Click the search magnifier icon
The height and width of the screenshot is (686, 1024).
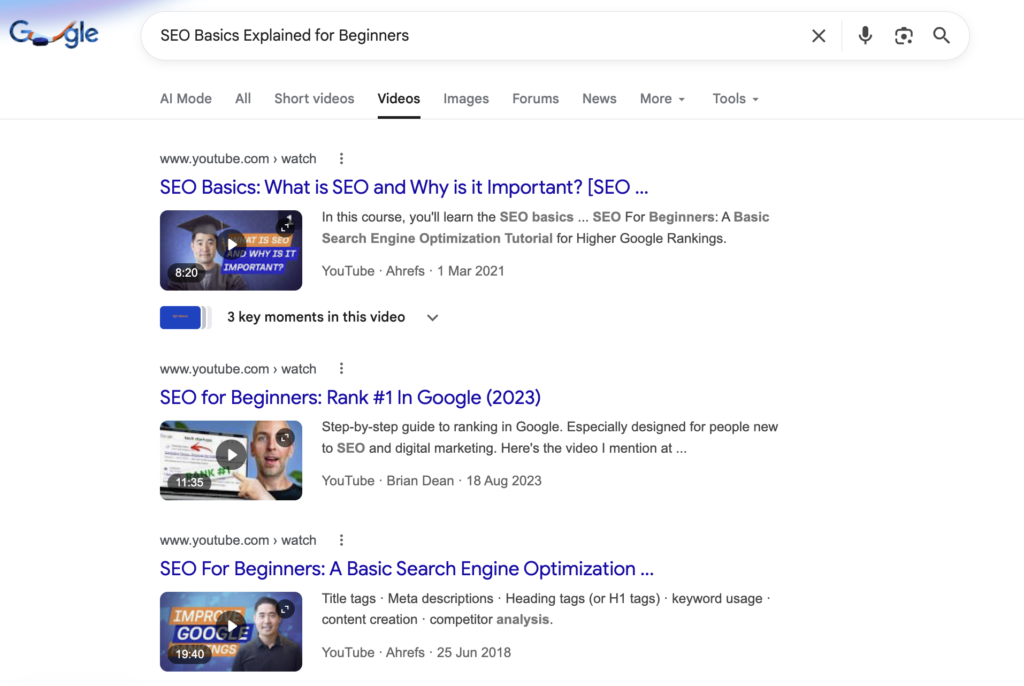coord(941,35)
